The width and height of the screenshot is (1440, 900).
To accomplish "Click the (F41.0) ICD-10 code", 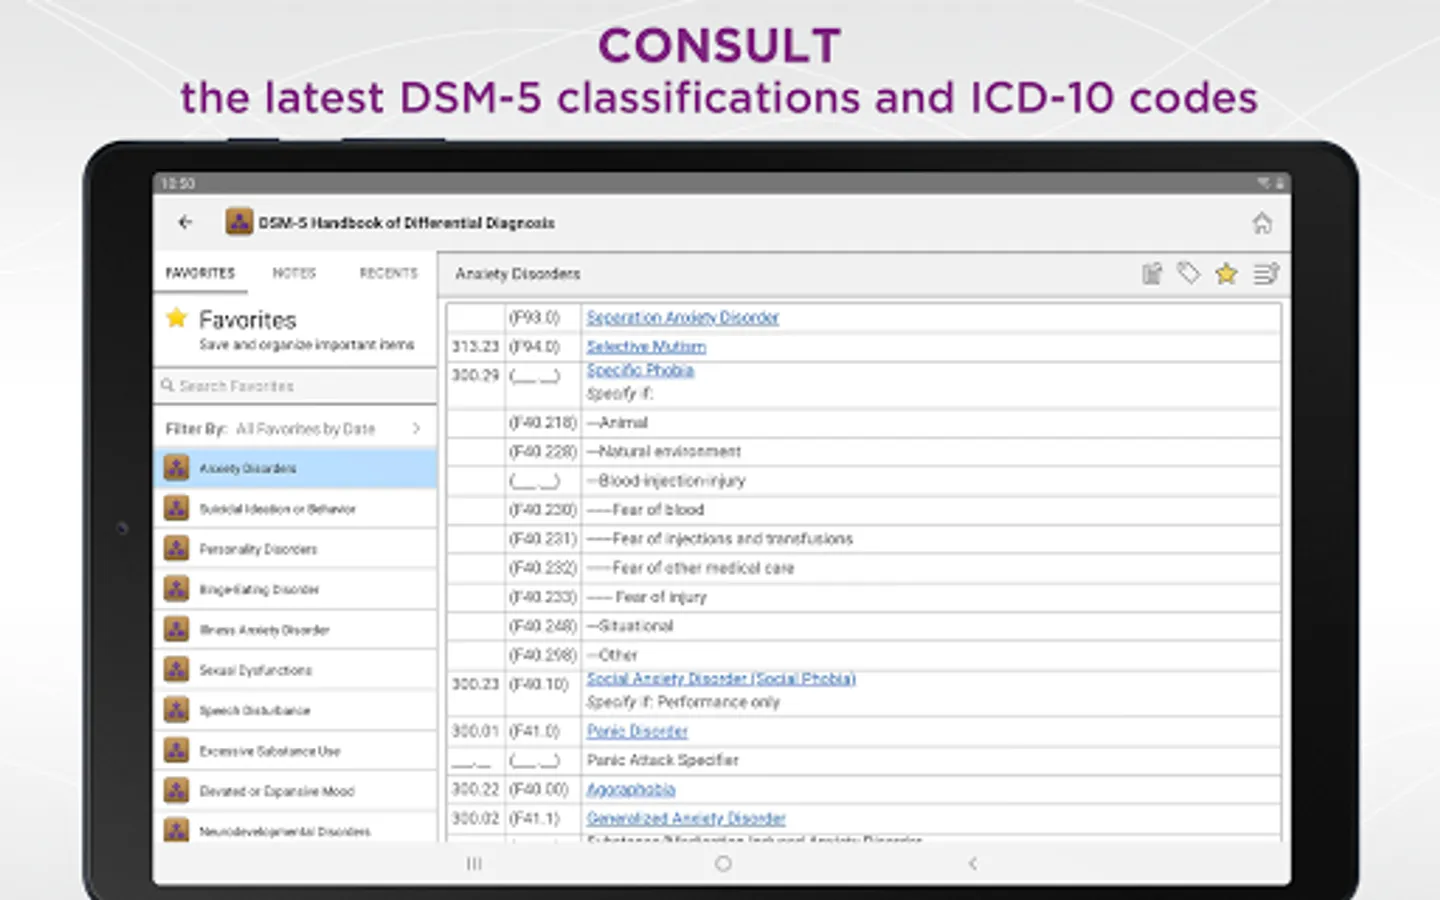I will pos(535,731).
